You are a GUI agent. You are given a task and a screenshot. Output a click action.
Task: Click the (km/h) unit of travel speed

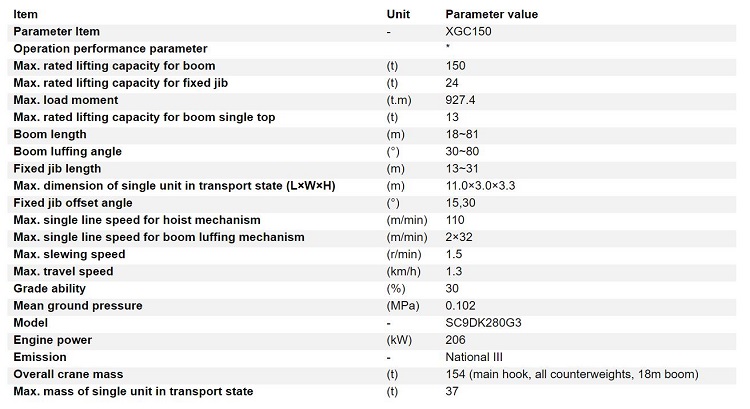point(403,272)
